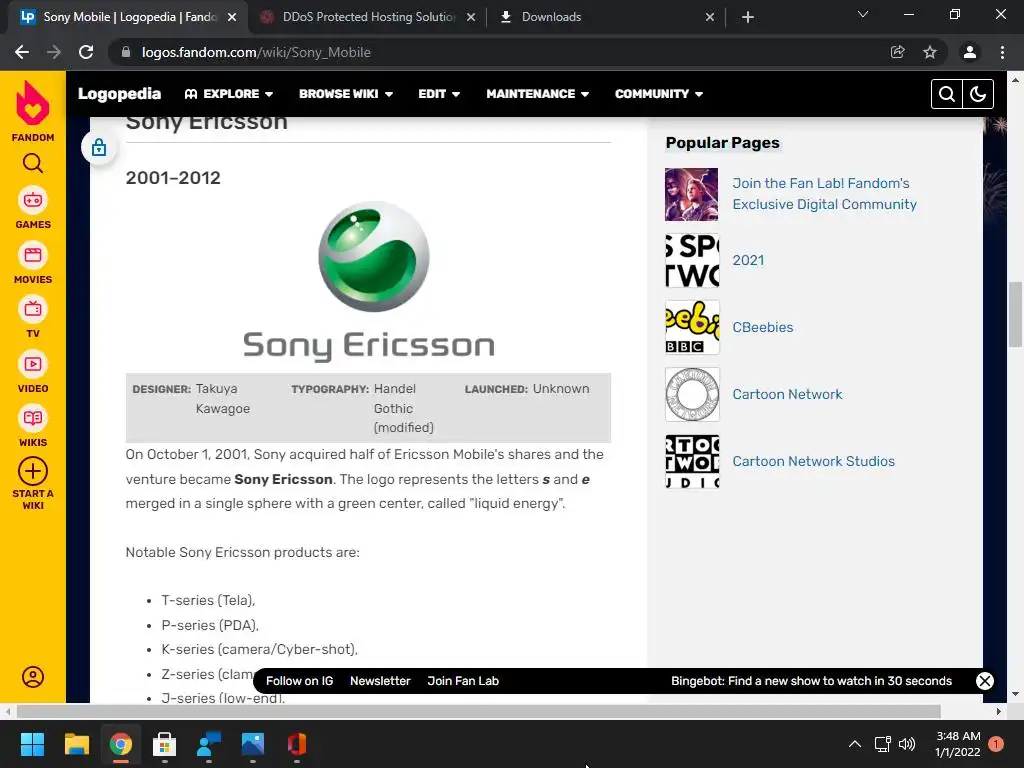Click the browser back arrow
The width and height of the screenshot is (1024, 768).
coord(22,52)
